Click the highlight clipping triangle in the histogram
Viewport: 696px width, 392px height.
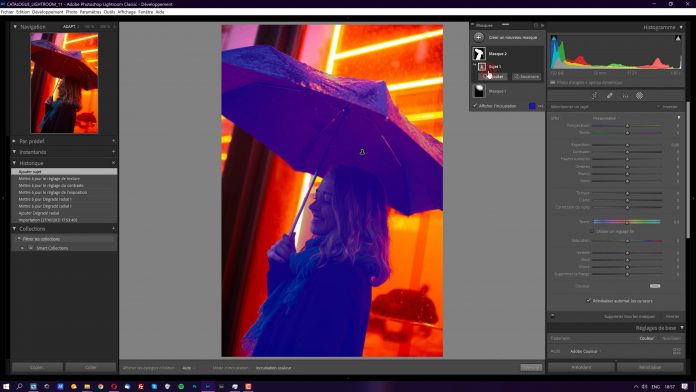coord(678,39)
